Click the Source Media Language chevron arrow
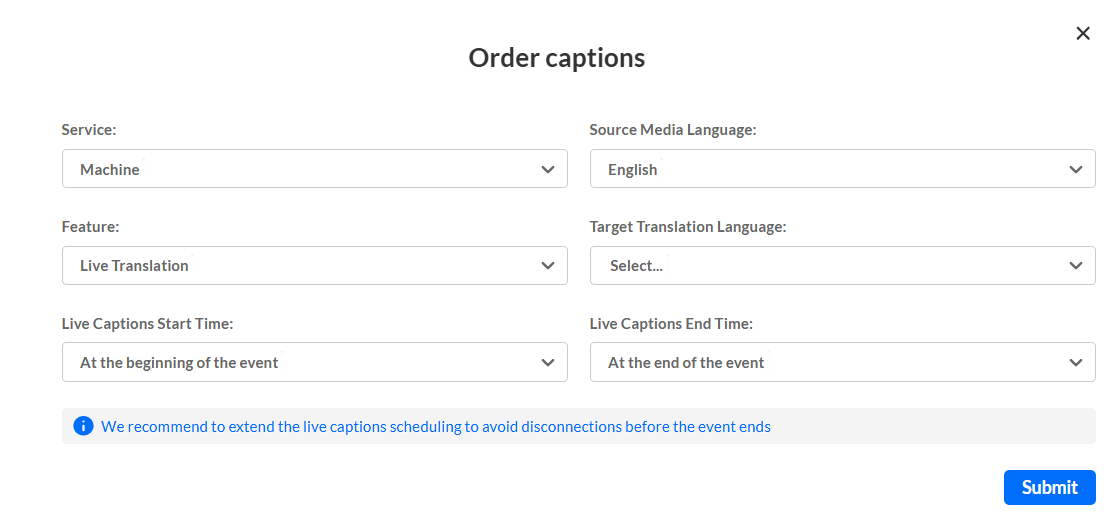 (x=1075, y=169)
